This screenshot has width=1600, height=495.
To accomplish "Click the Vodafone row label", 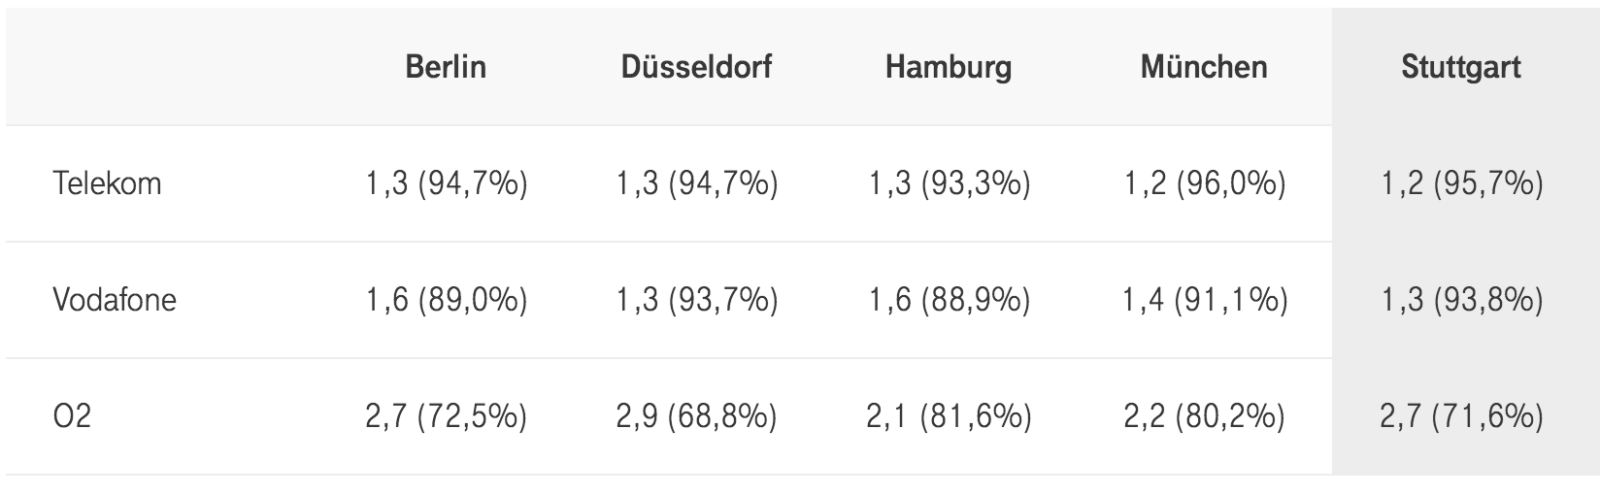I will point(114,300).
